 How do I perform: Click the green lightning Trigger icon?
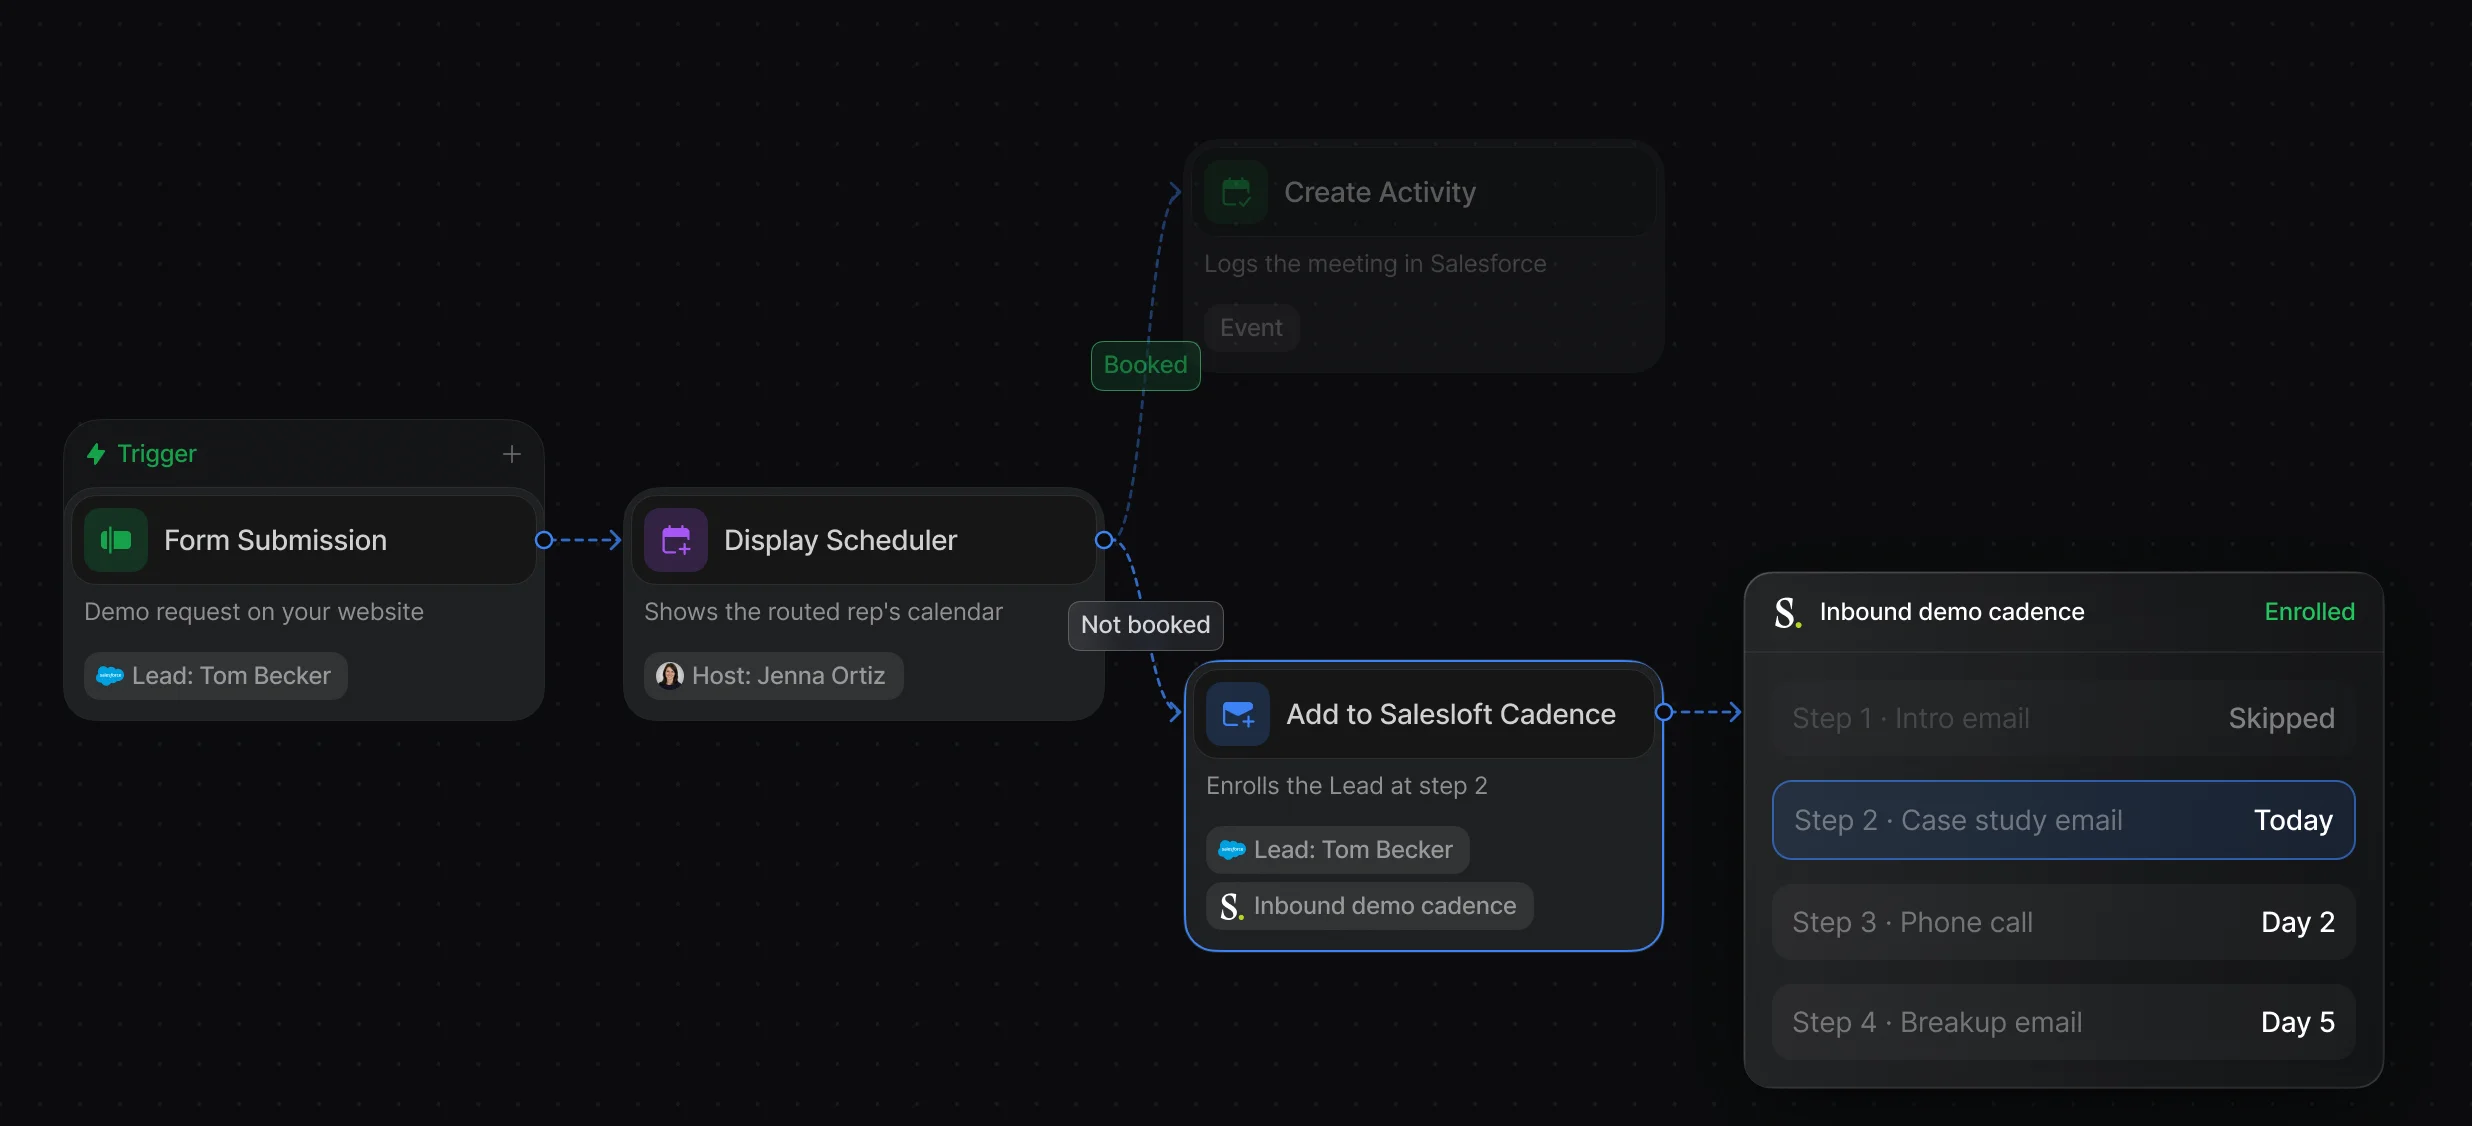click(96, 454)
